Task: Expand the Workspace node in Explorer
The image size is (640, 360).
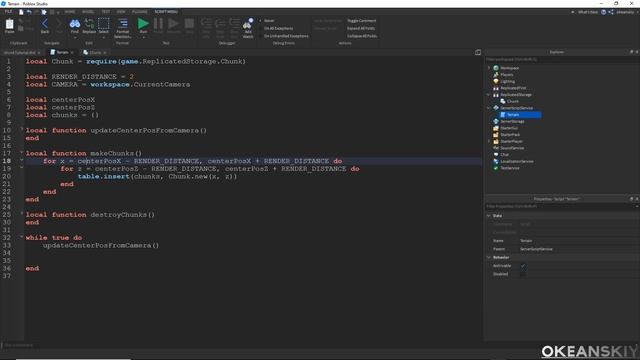Action: coord(489,68)
